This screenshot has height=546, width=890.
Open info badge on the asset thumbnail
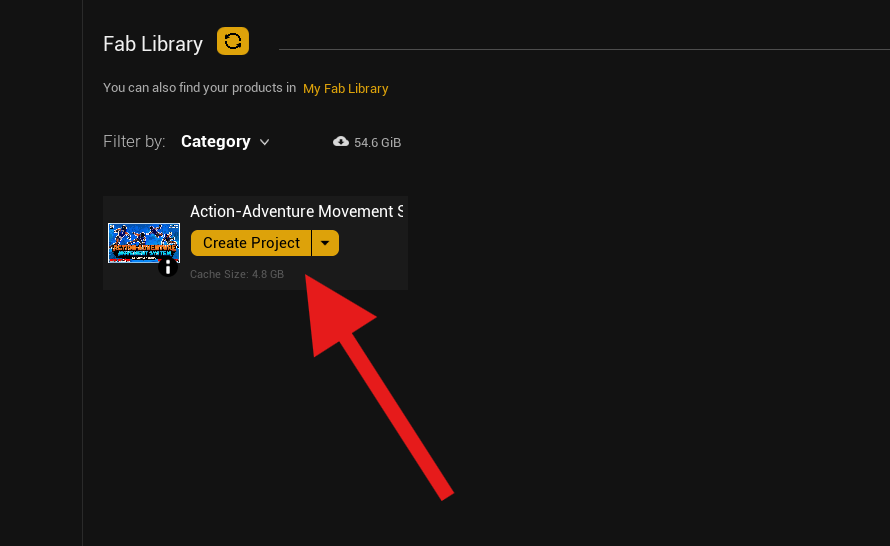tap(168, 267)
